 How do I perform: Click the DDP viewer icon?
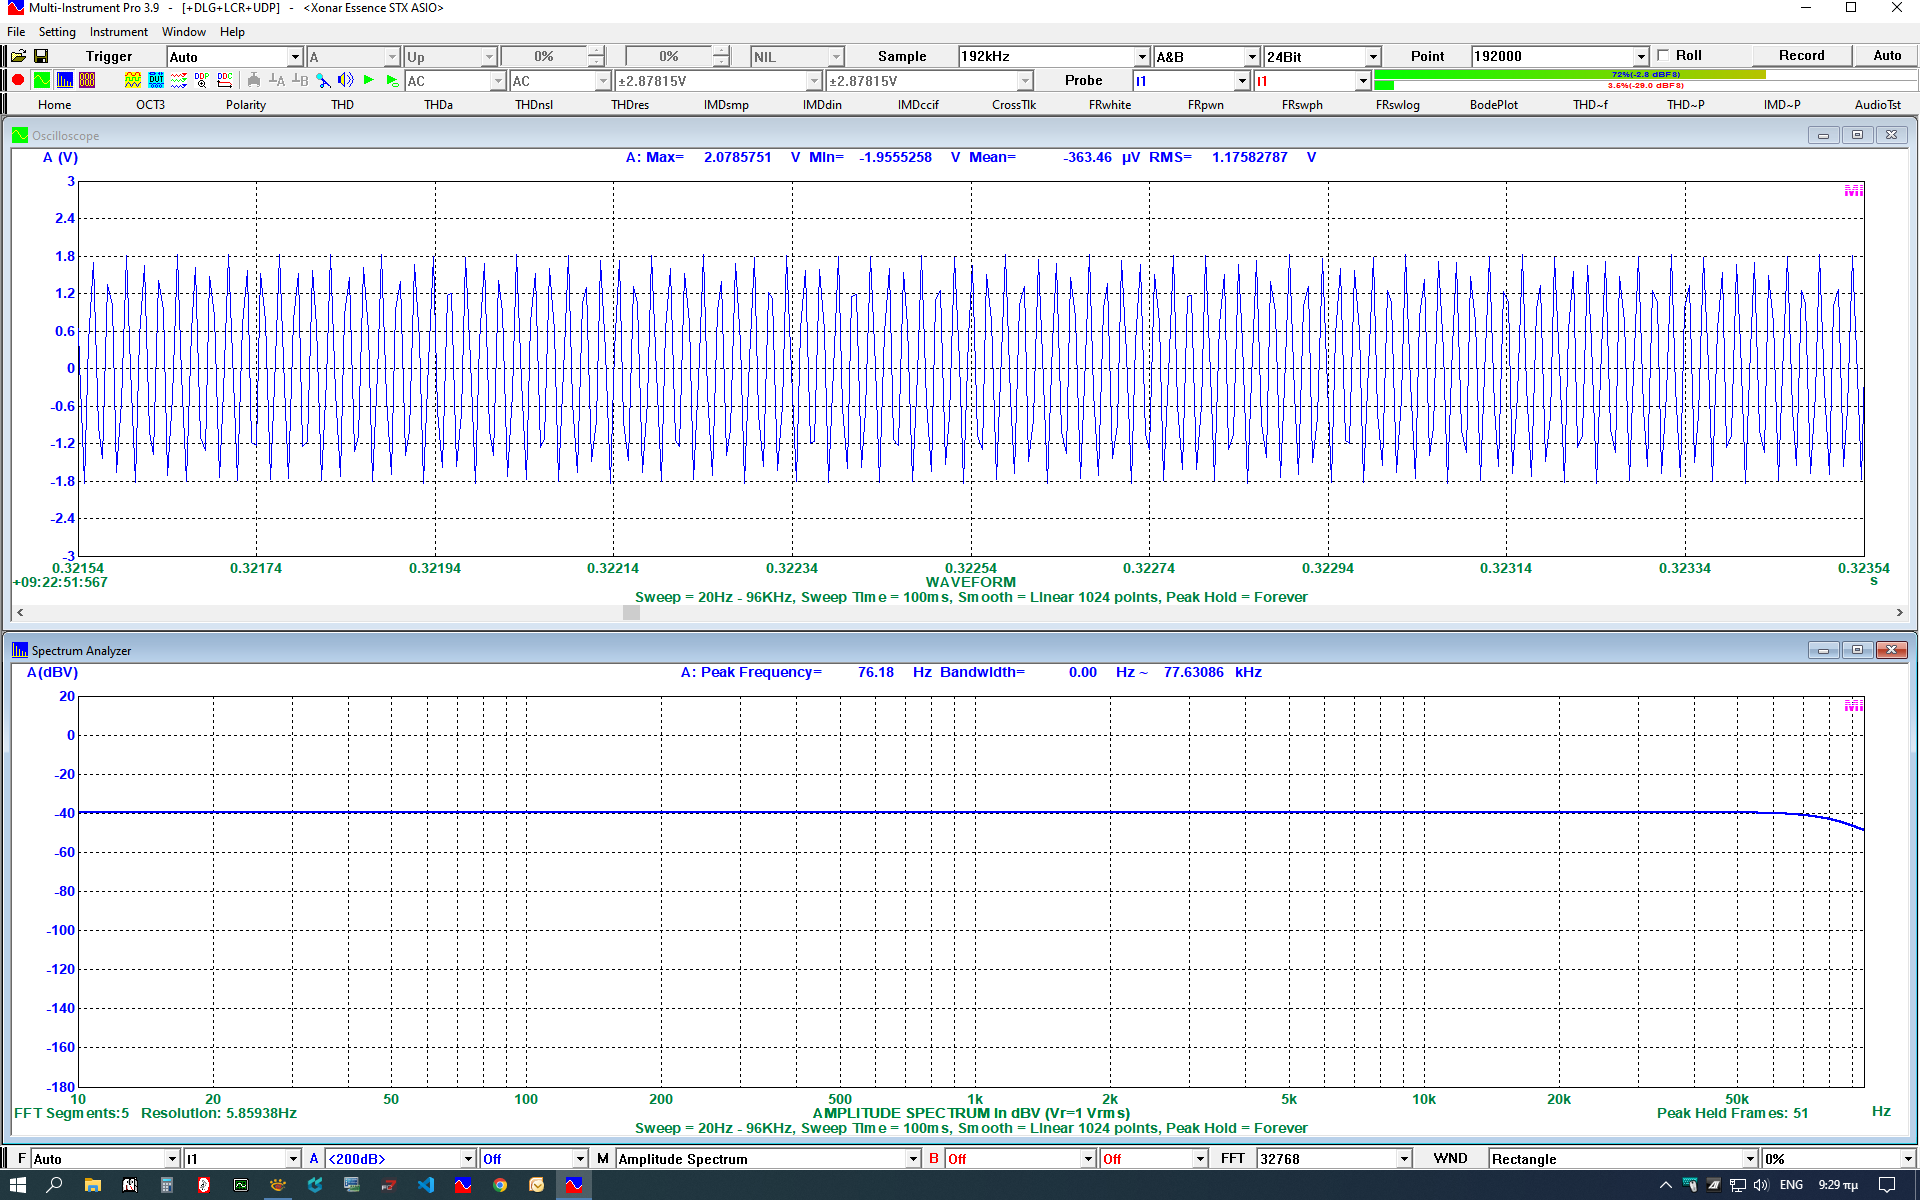pyautogui.click(x=202, y=80)
